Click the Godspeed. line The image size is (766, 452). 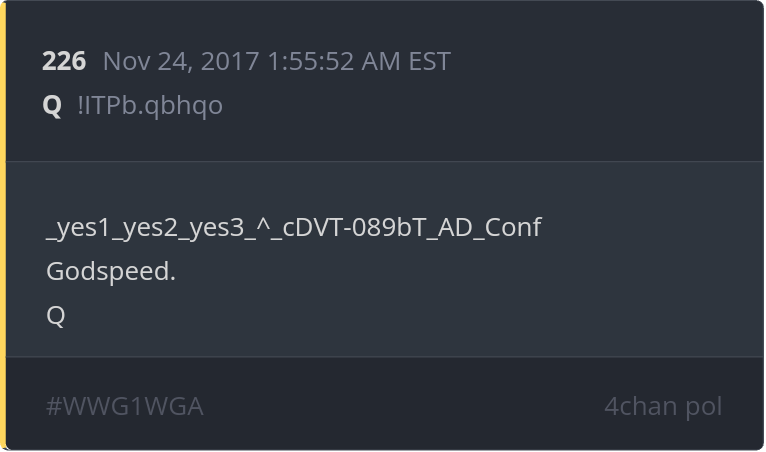pyautogui.click(x=111, y=272)
